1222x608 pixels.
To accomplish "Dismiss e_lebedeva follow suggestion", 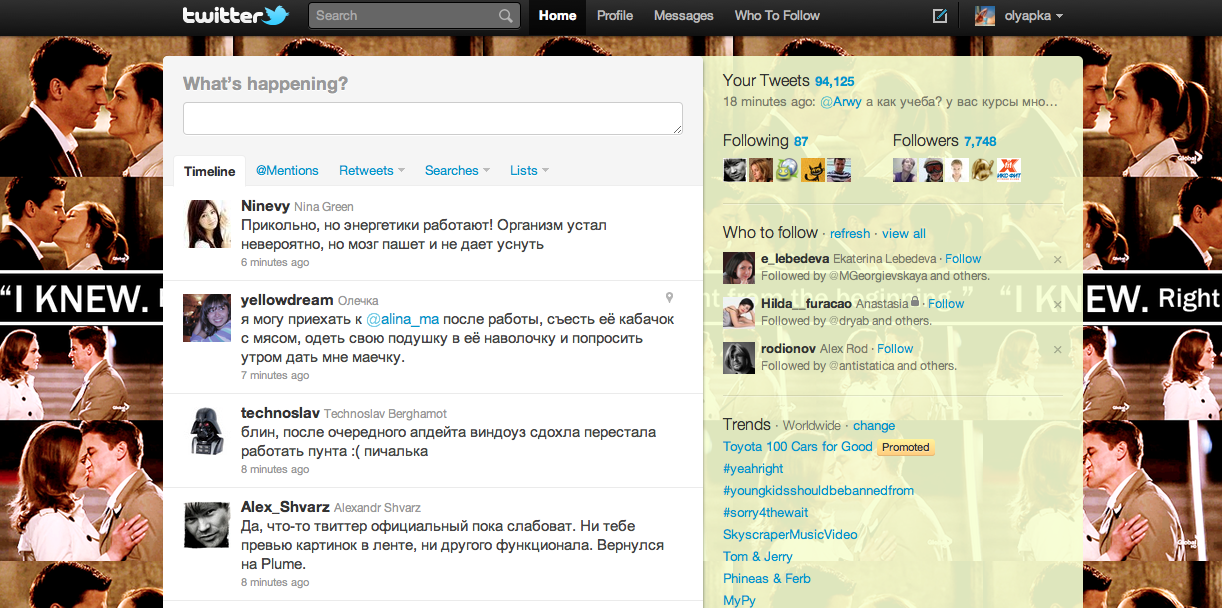I will 1058,260.
